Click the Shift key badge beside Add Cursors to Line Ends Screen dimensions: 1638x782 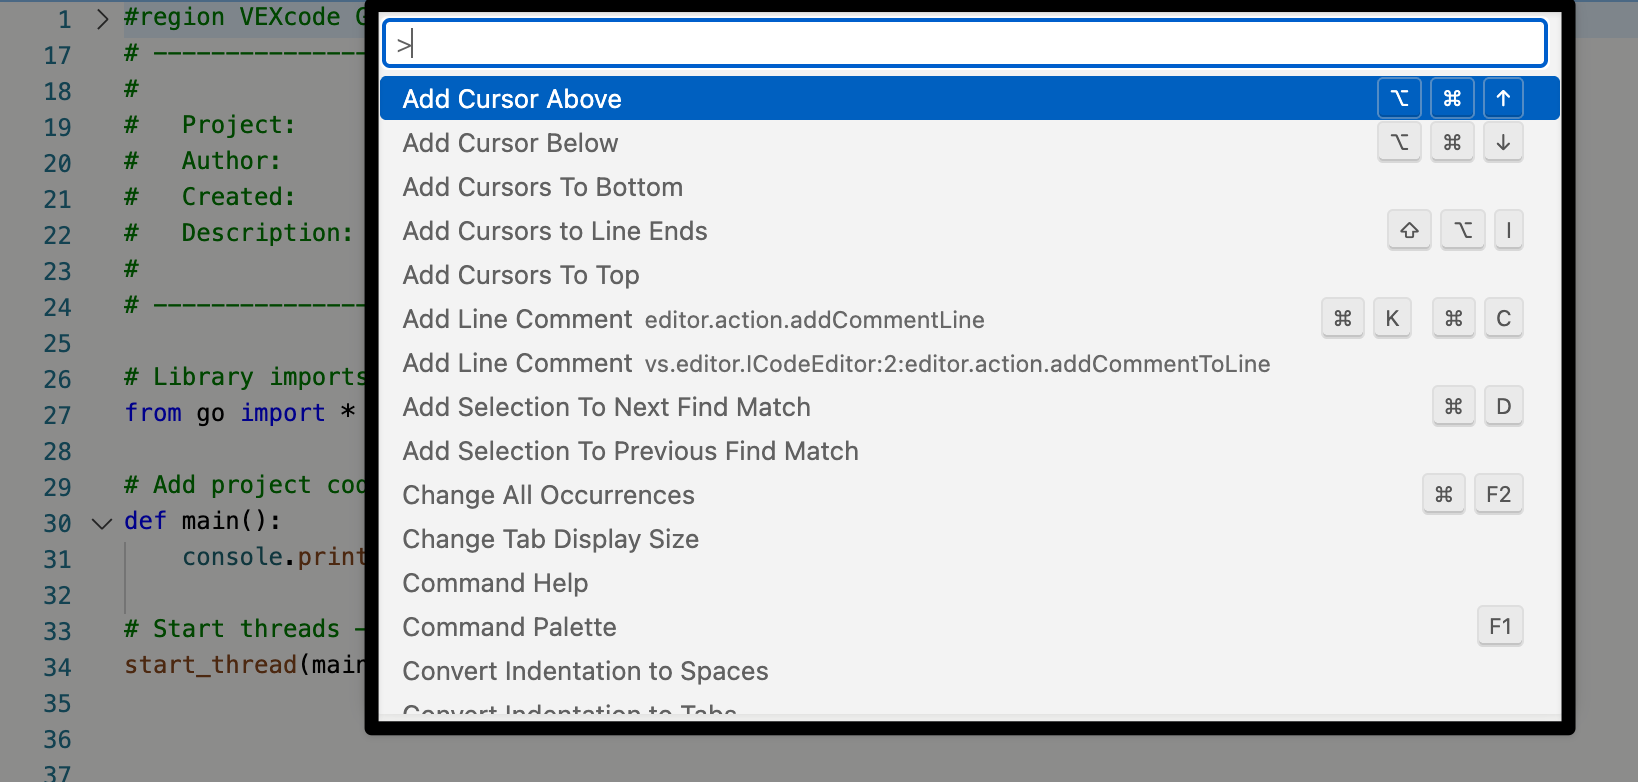tap(1409, 229)
